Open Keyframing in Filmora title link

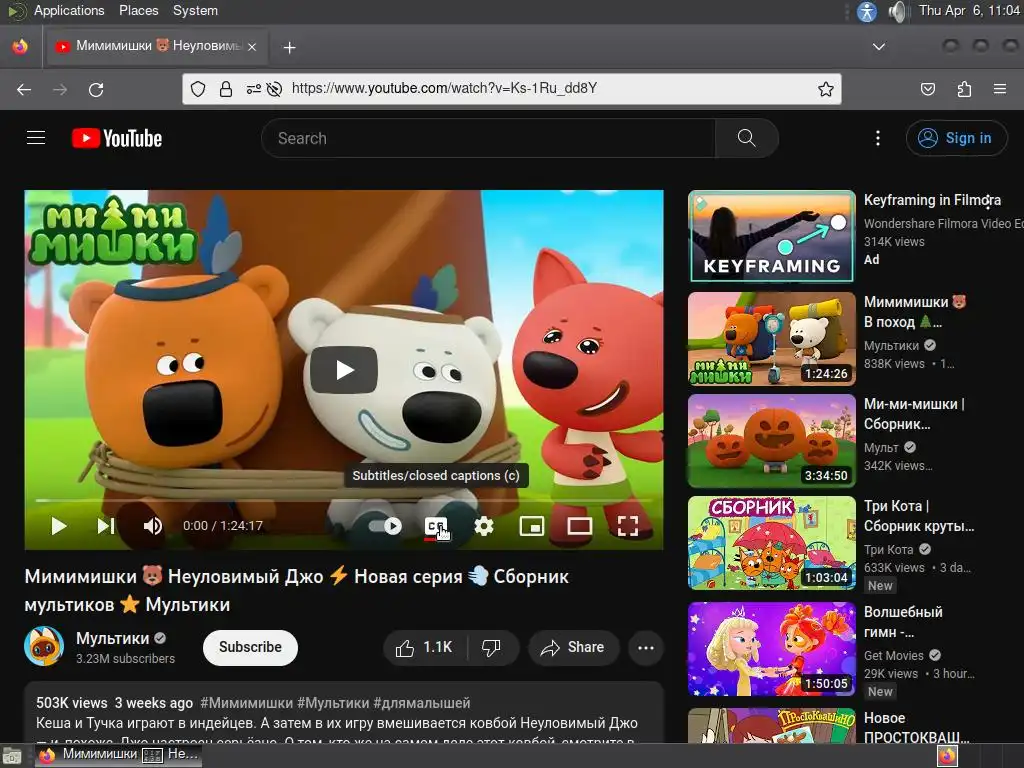tap(932, 200)
